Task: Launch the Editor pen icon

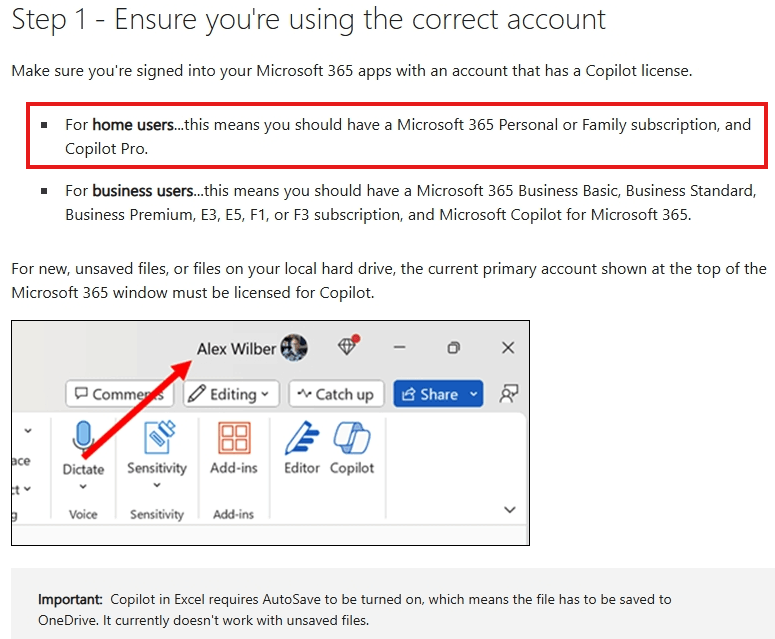Action: tap(301, 438)
